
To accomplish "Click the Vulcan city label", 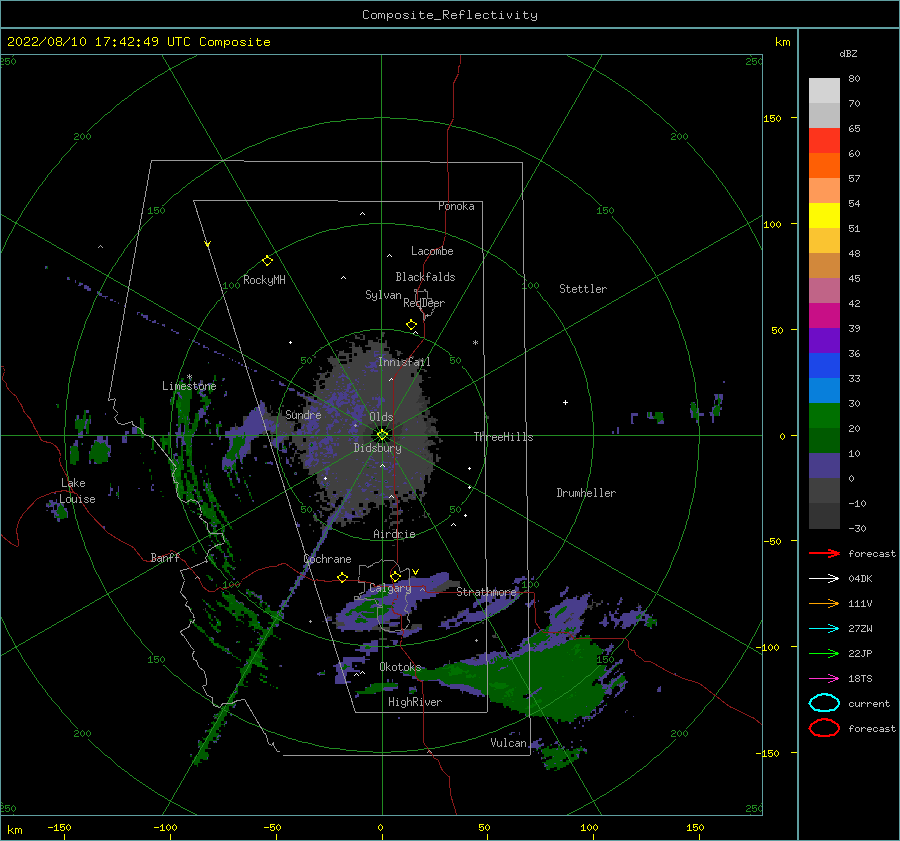I will (509, 743).
